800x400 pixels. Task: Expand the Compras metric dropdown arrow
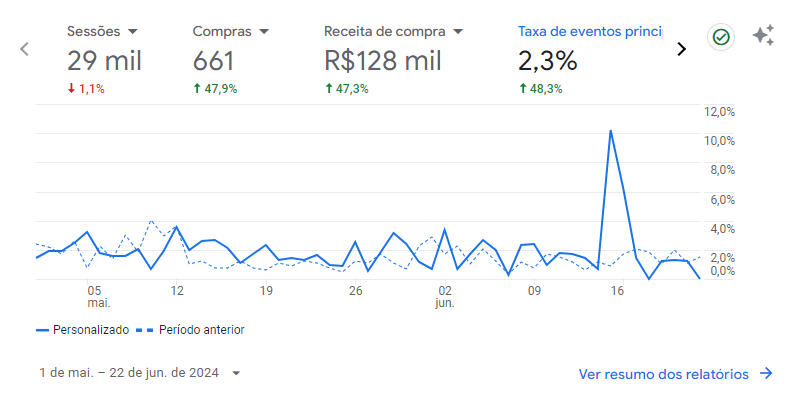(x=264, y=31)
